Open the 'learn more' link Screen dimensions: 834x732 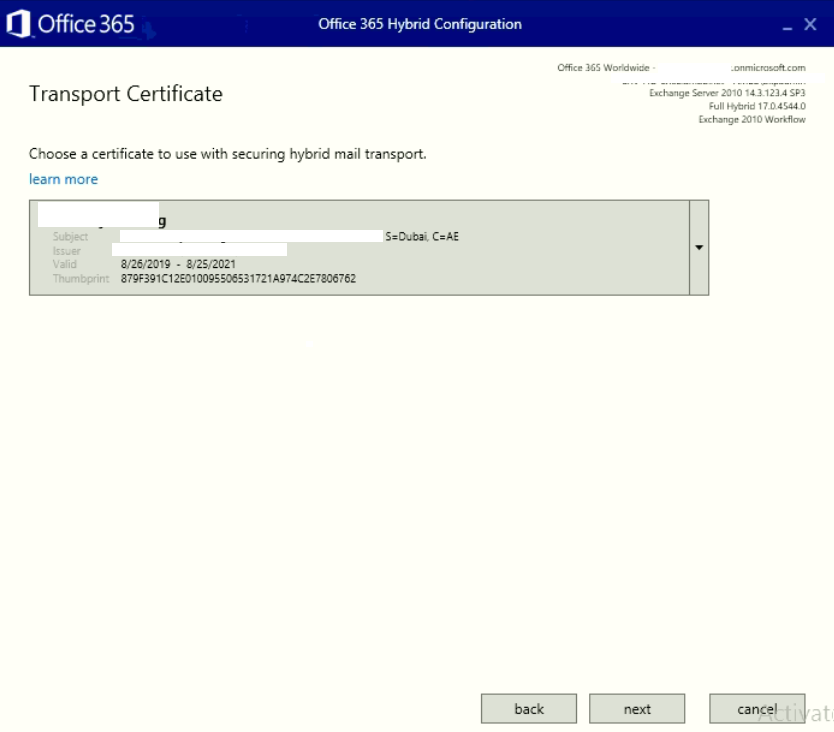click(63, 179)
